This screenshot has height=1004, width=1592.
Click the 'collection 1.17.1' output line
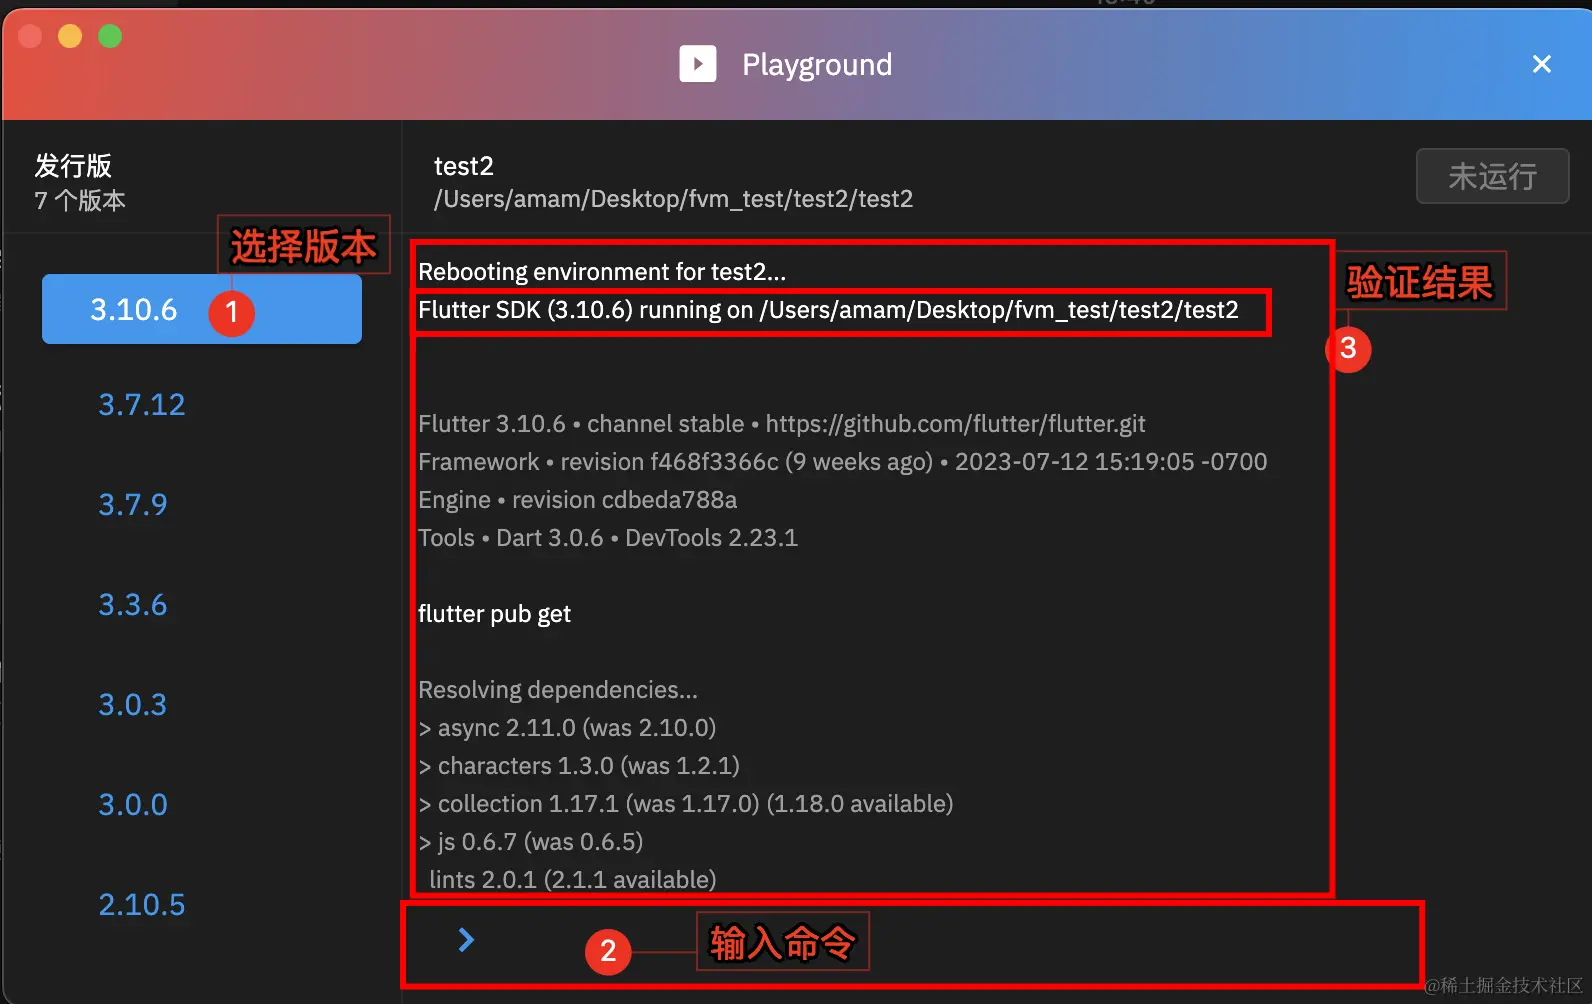pyautogui.click(x=686, y=804)
